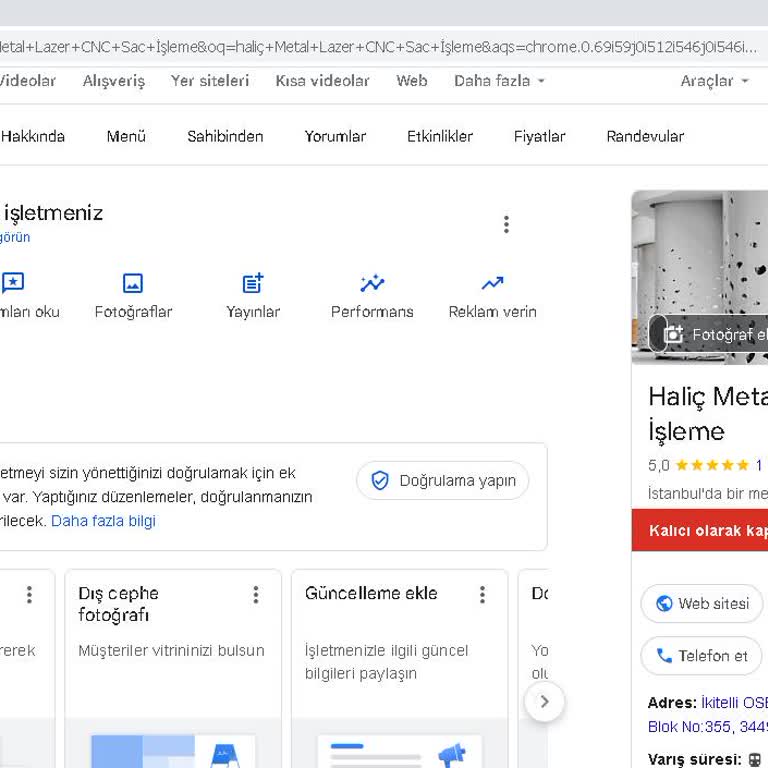Image resolution: width=768 pixels, height=768 pixels.
Task: Switch to the Videolar tab
Action: [x=27, y=81]
